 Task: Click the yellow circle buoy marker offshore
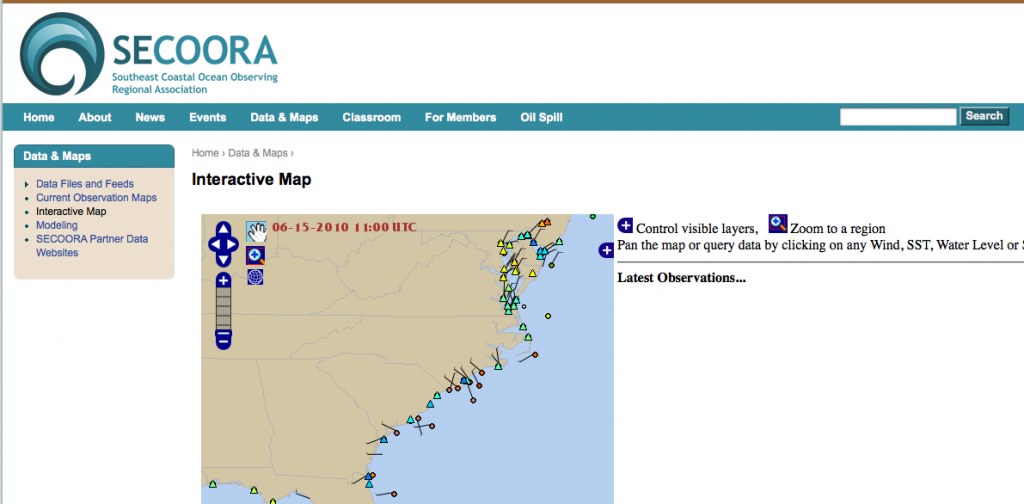pos(548,316)
